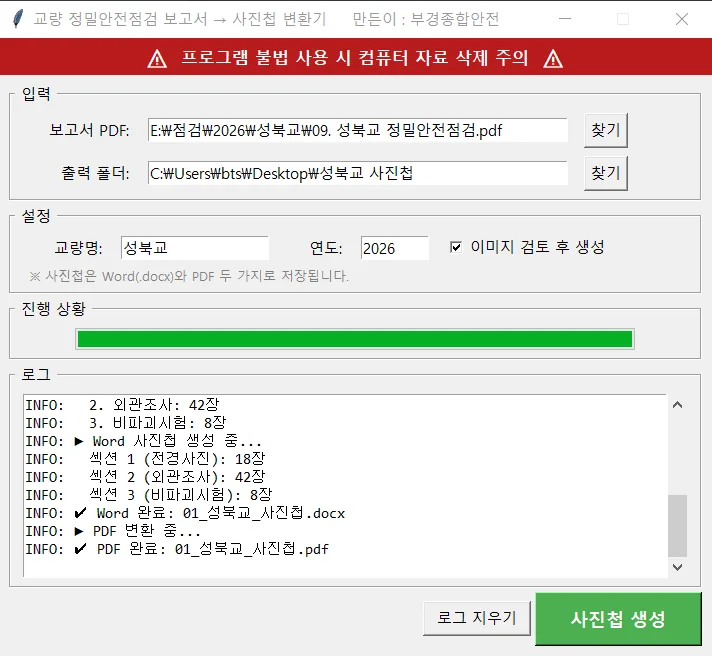Minimize the converter window
The image size is (712, 656).
click(x=565, y=19)
